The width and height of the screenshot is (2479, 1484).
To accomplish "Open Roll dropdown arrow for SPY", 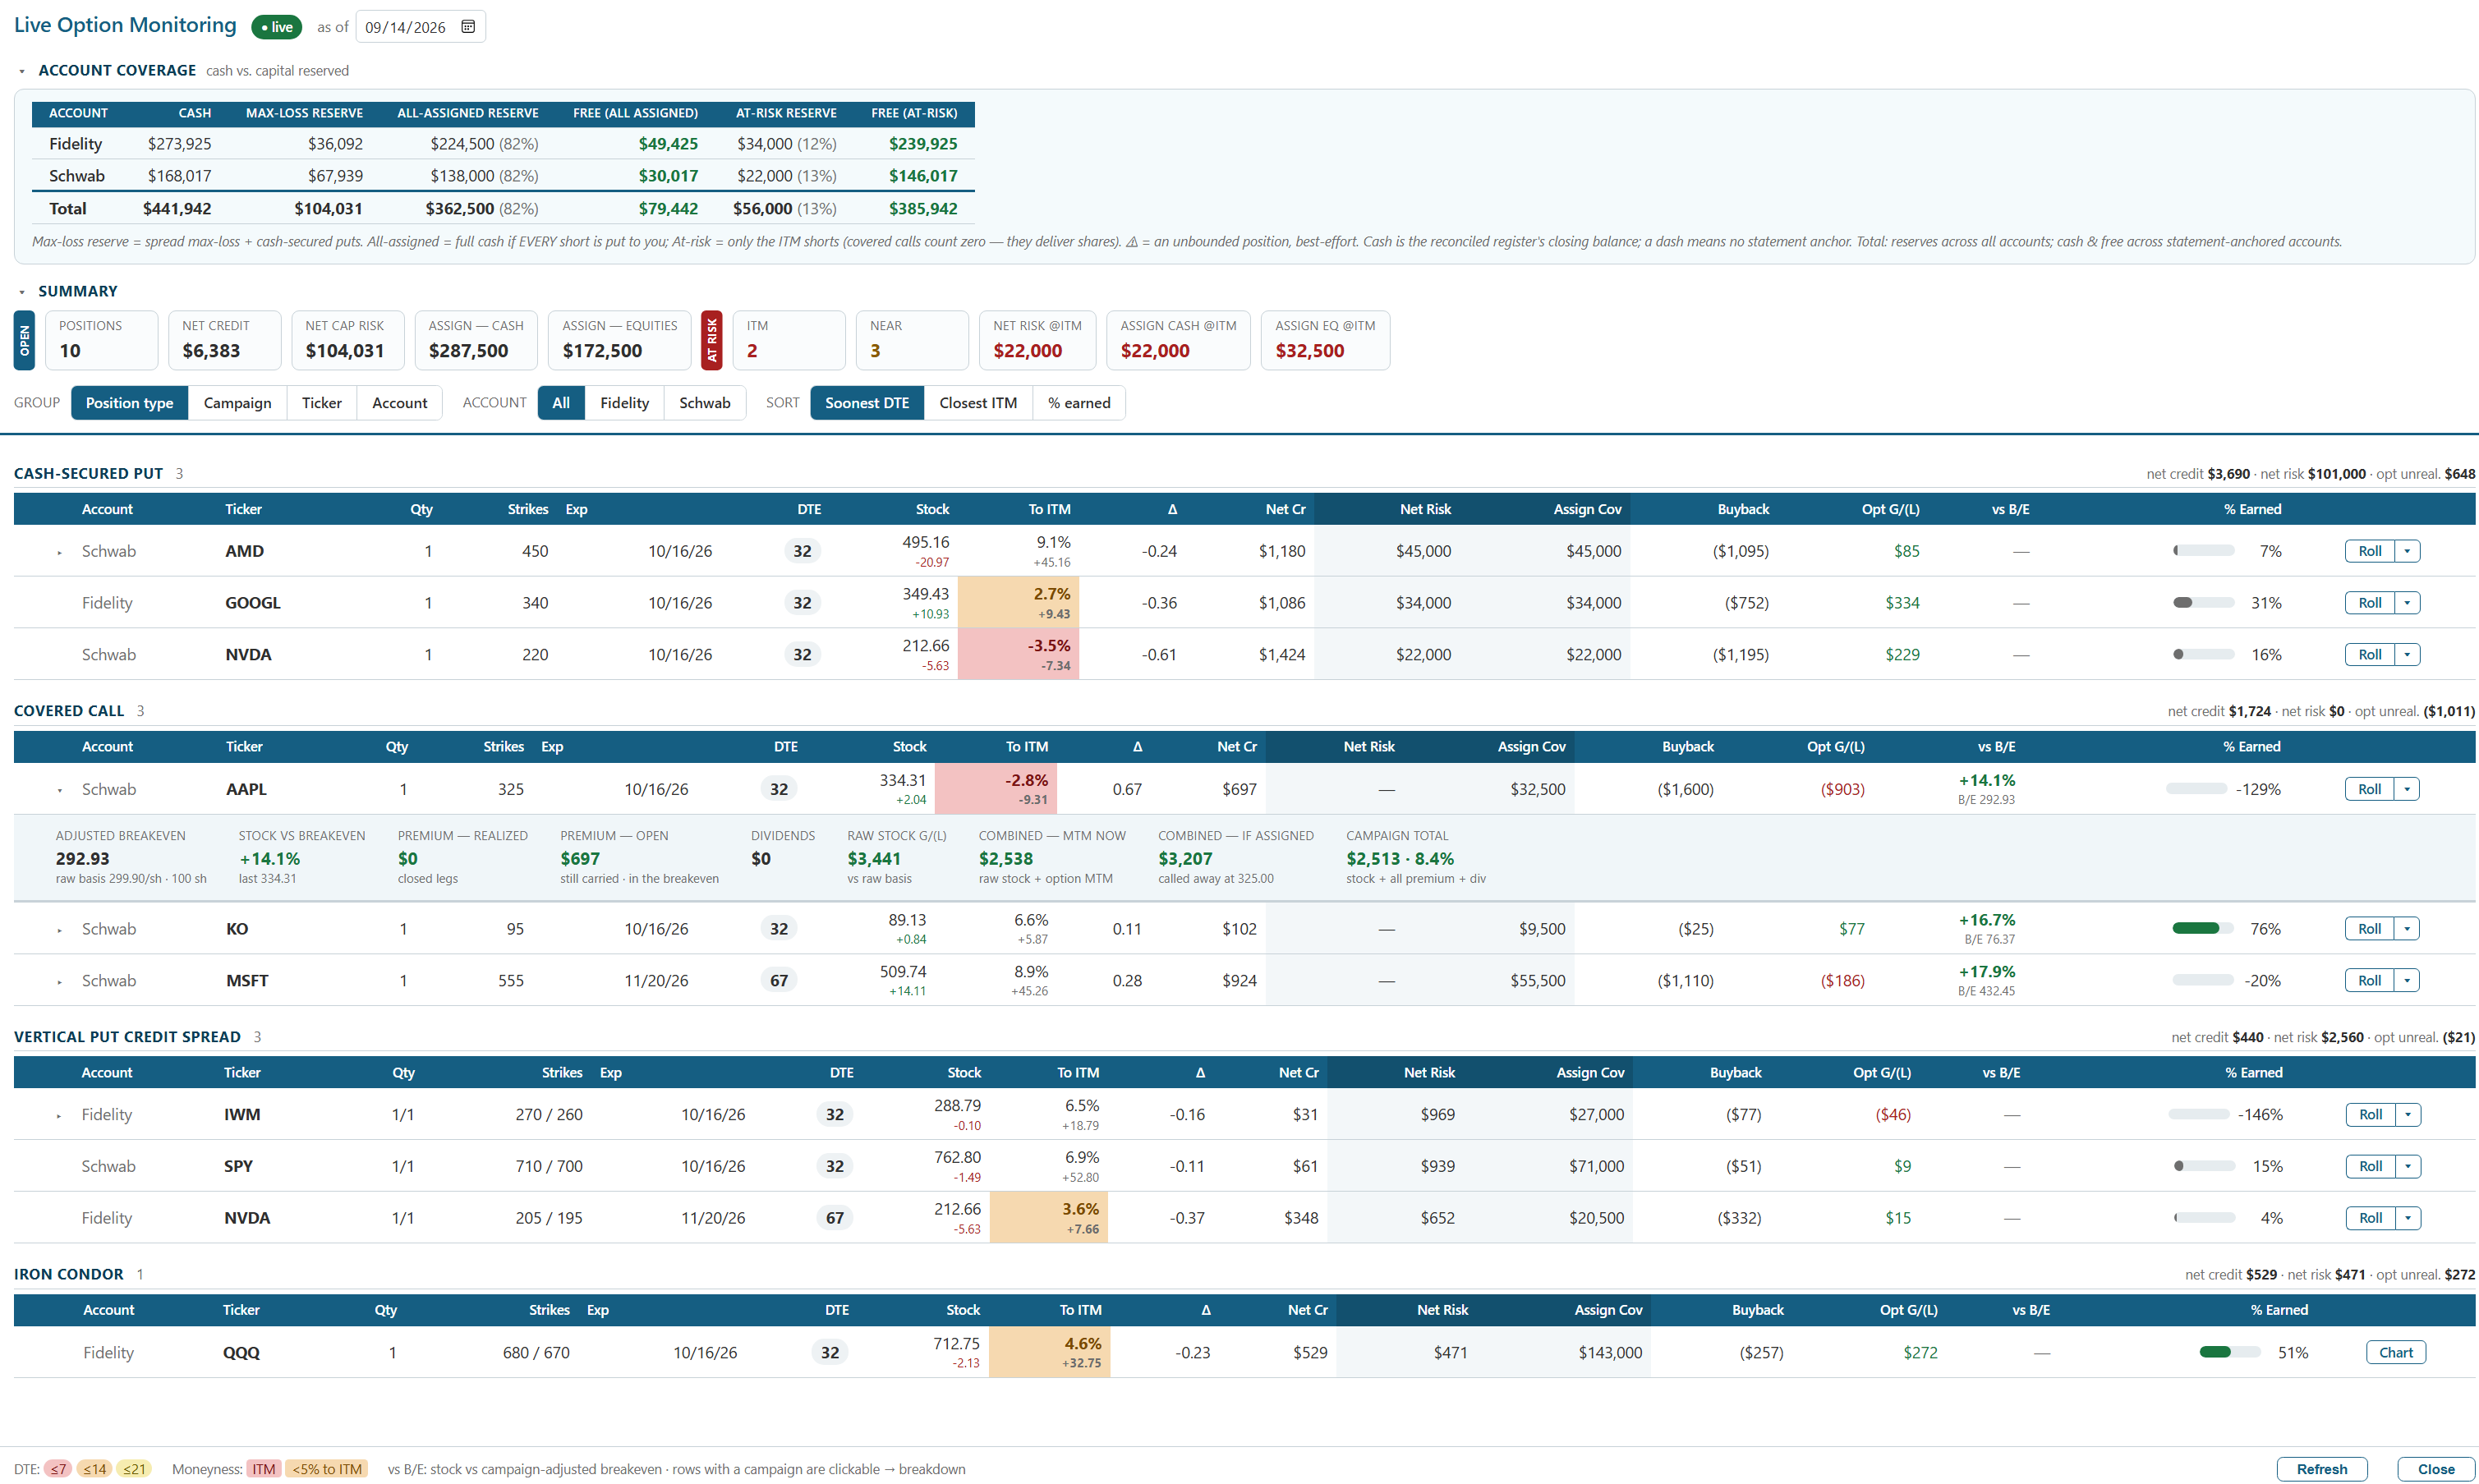I will coord(2408,1166).
